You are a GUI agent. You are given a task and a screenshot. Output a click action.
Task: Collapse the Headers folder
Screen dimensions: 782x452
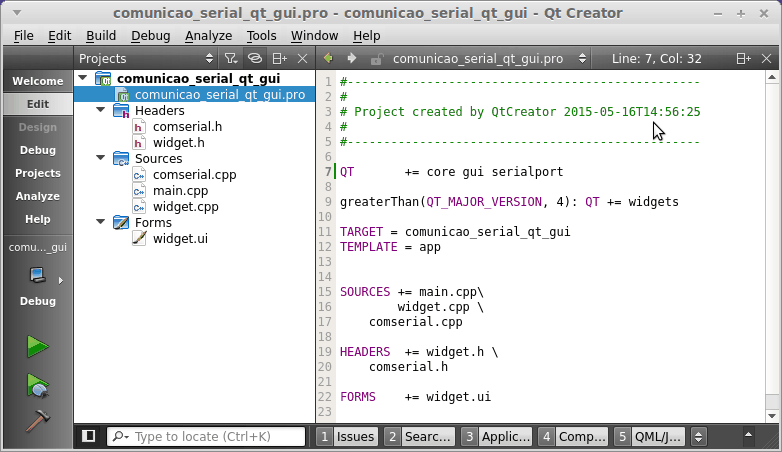click(101, 110)
